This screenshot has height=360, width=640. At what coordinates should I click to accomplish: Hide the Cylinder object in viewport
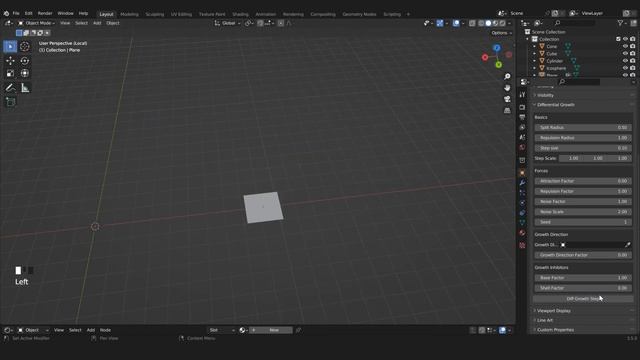point(625,61)
